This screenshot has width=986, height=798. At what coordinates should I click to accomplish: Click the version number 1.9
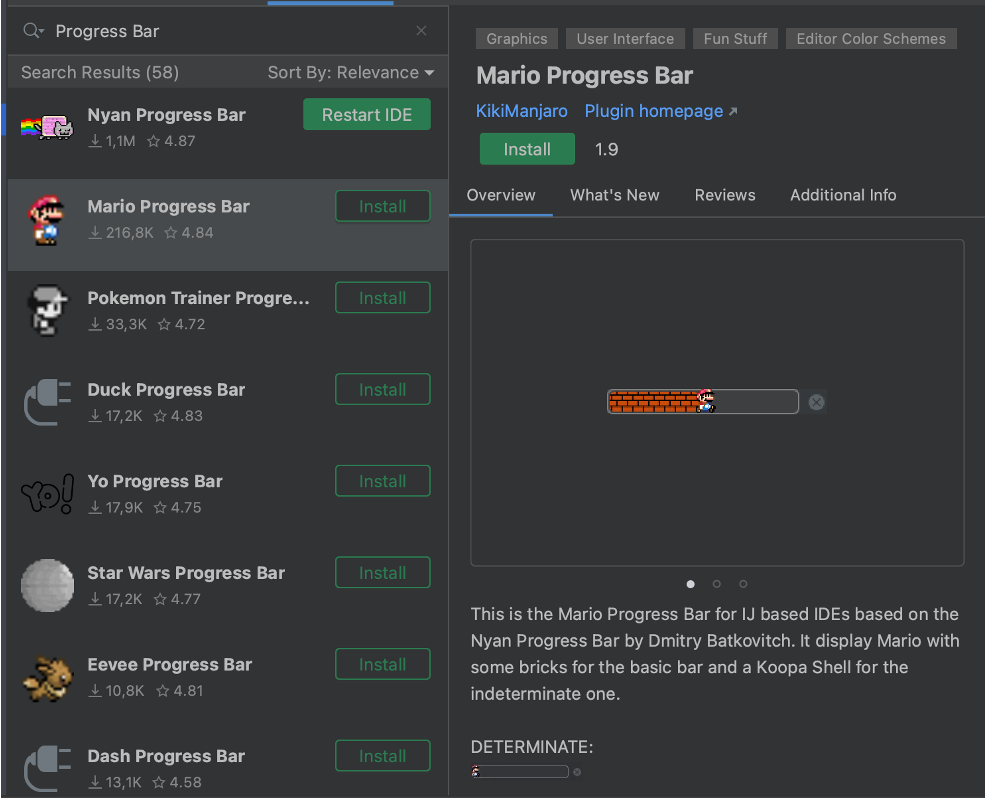(606, 149)
